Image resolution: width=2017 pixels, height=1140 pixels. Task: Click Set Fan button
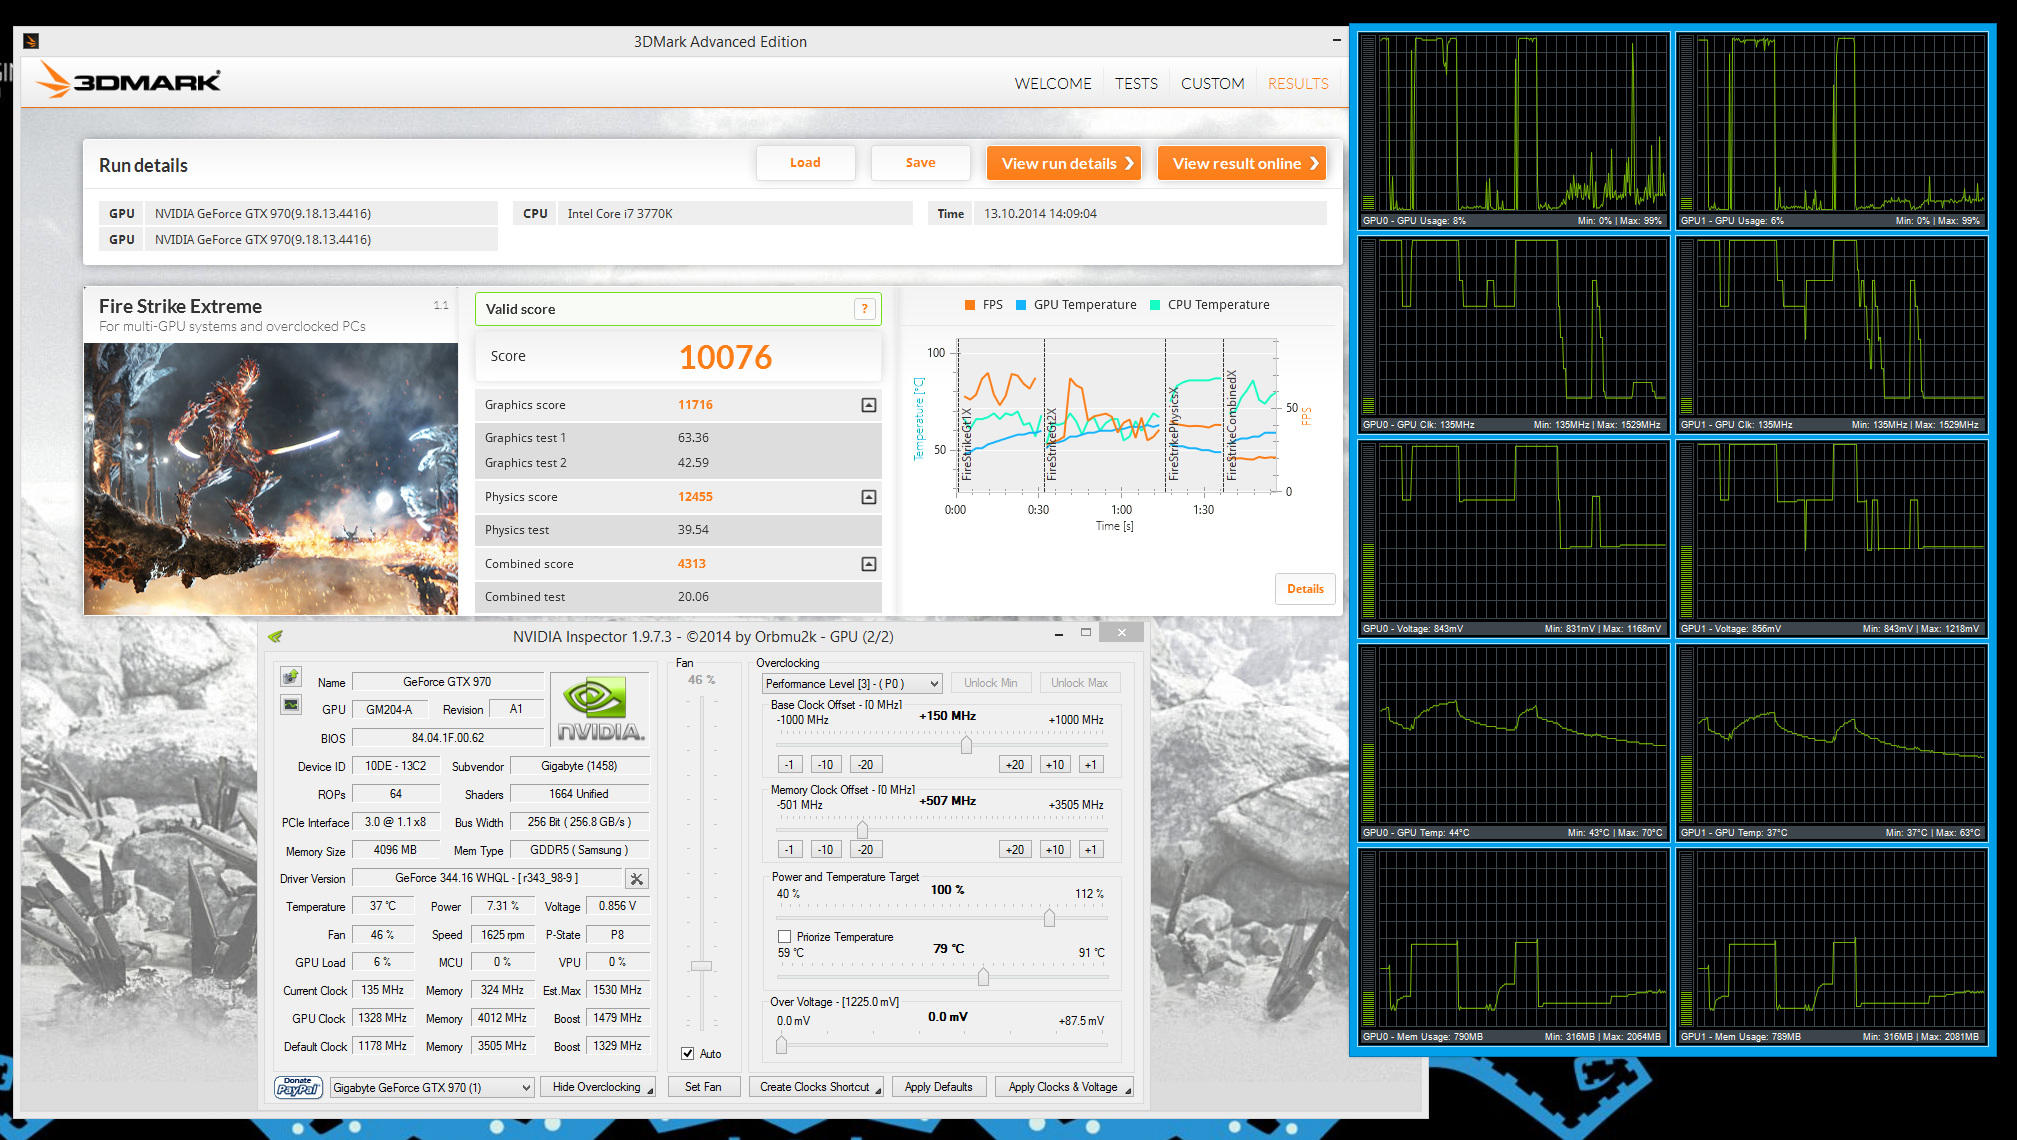pyautogui.click(x=703, y=1087)
